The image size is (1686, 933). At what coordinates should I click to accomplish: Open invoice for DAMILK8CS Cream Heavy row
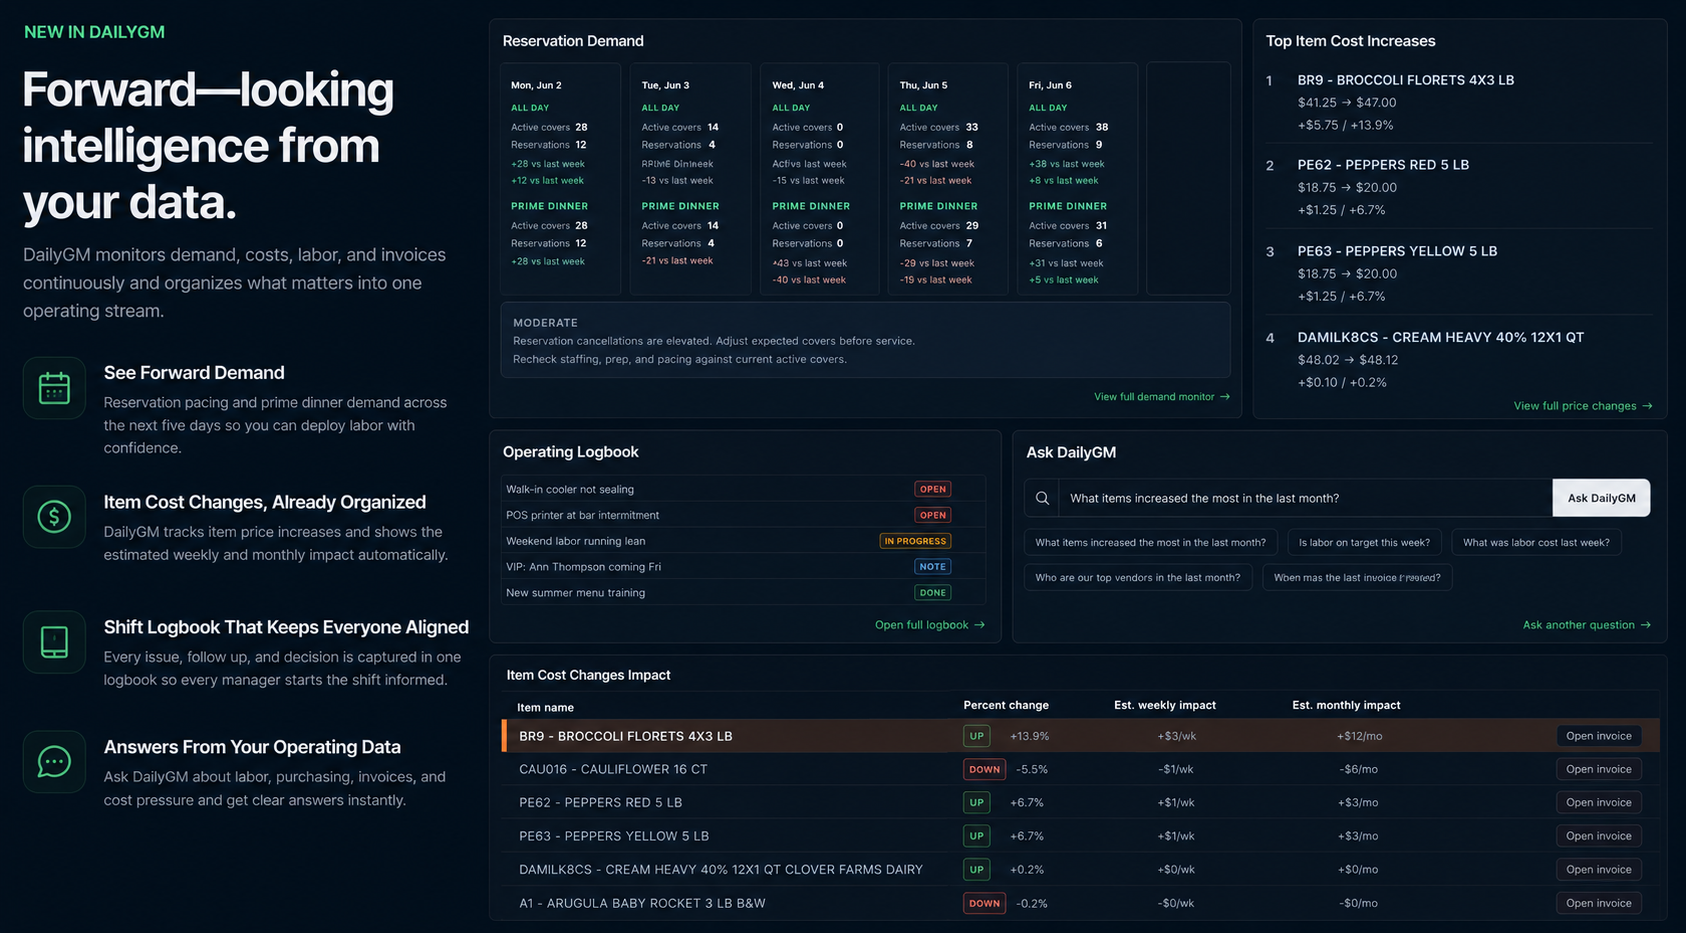pyautogui.click(x=1598, y=870)
